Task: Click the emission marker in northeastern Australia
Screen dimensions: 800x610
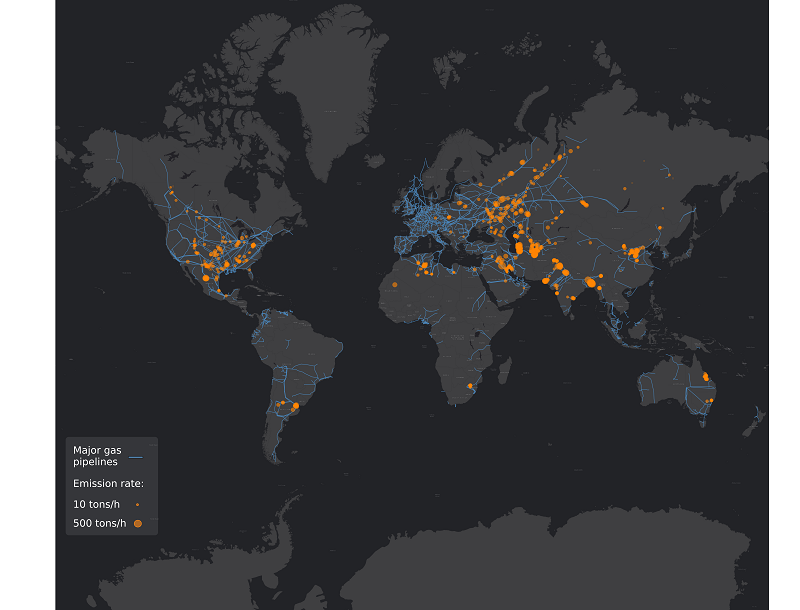Action: point(705,377)
